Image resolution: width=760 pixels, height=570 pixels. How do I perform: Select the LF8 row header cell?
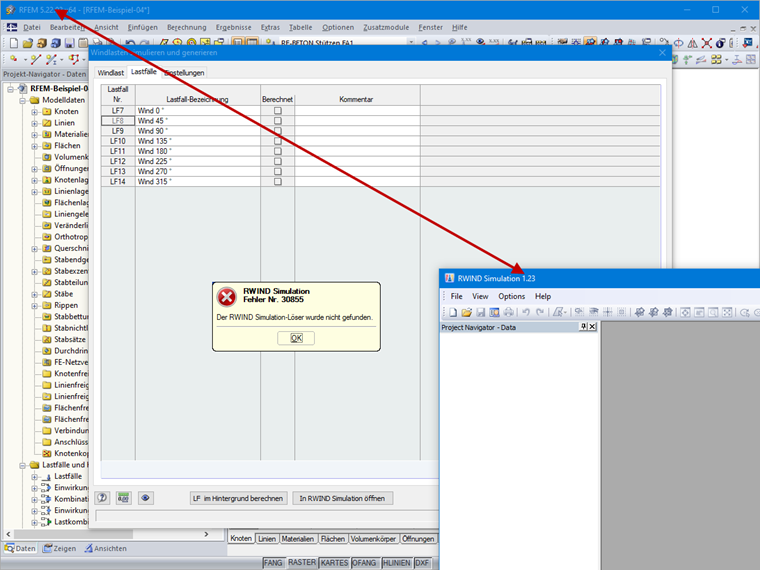click(118, 121)
